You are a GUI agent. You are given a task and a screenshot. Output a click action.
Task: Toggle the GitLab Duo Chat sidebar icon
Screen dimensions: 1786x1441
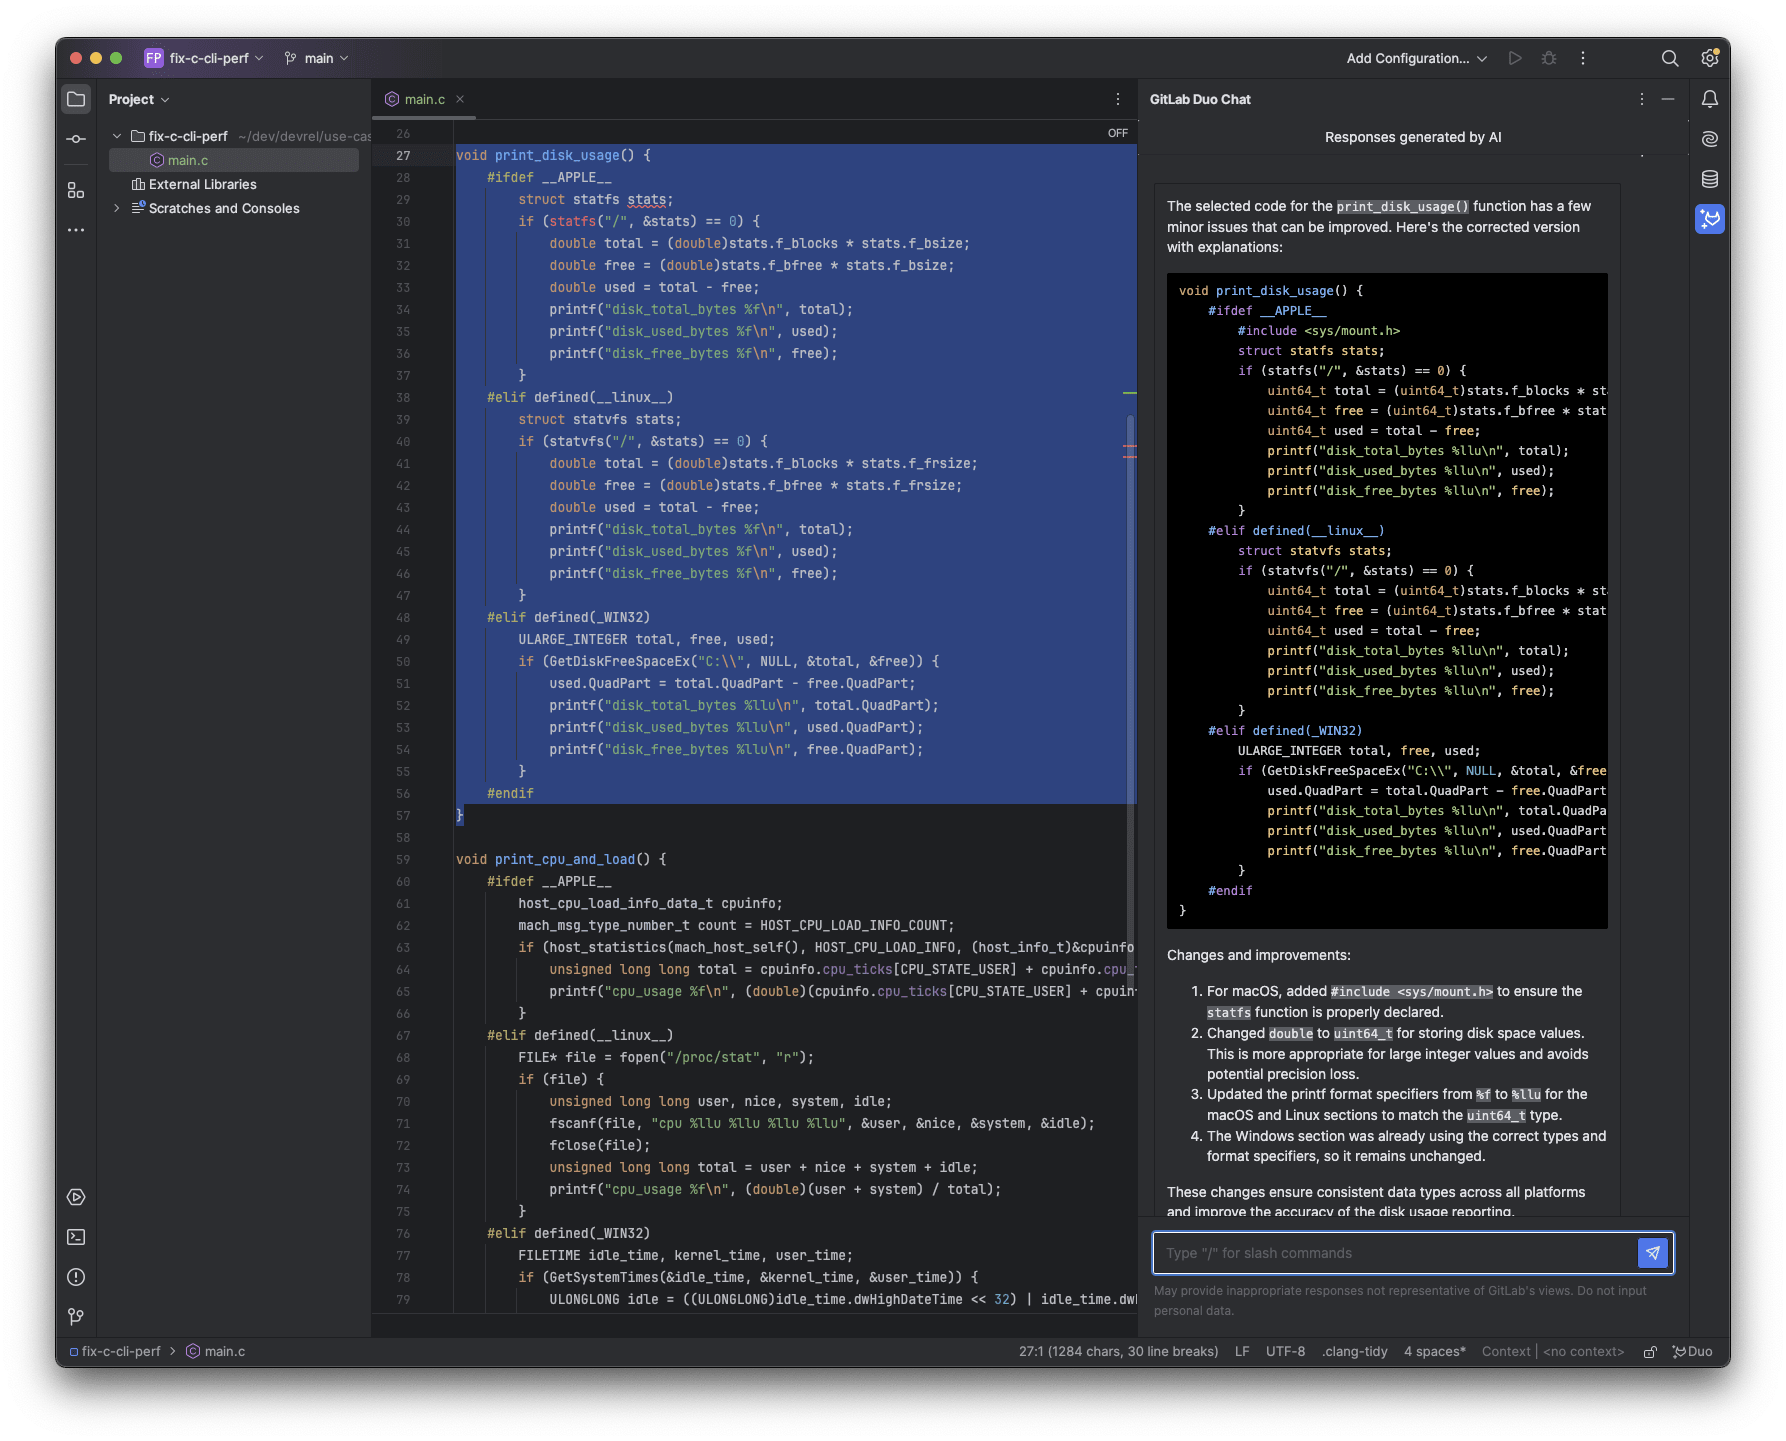tap(1710, 219)
